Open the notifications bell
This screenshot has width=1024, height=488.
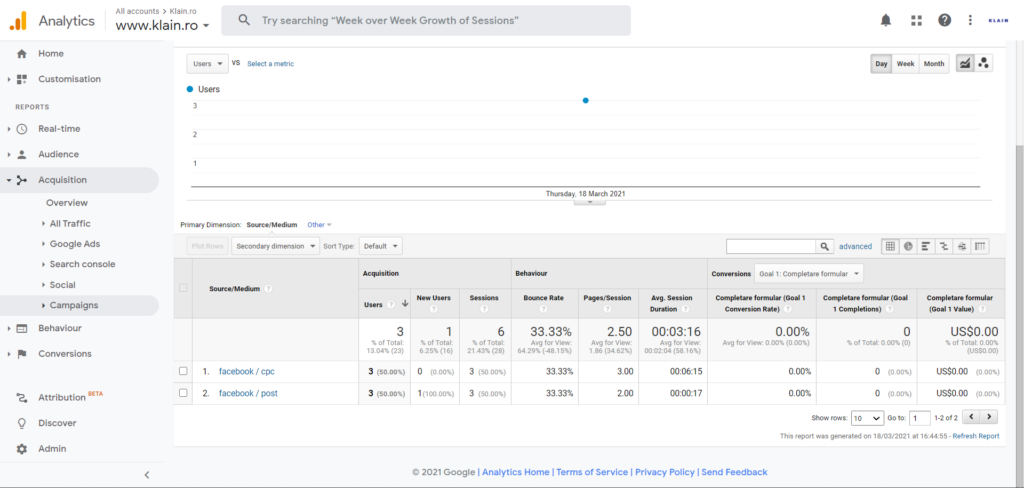click(886, 20)
